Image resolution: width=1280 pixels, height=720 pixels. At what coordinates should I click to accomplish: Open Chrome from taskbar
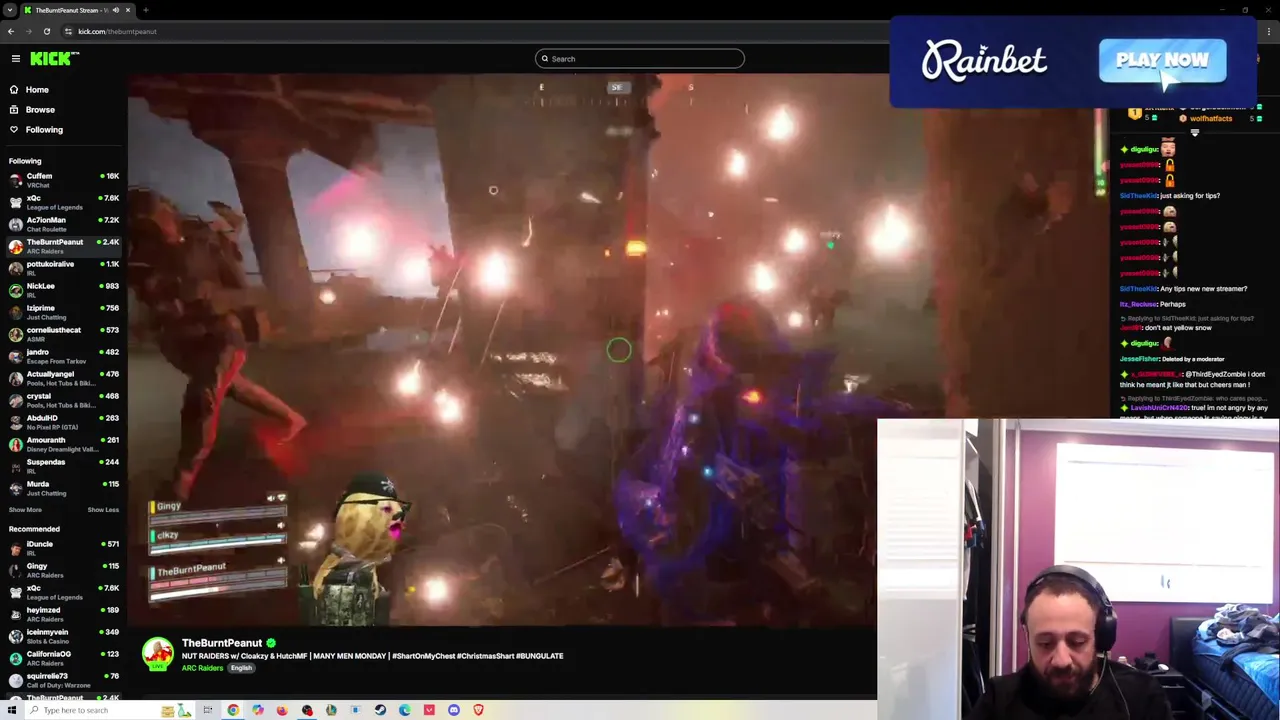[x=233, y=710]
